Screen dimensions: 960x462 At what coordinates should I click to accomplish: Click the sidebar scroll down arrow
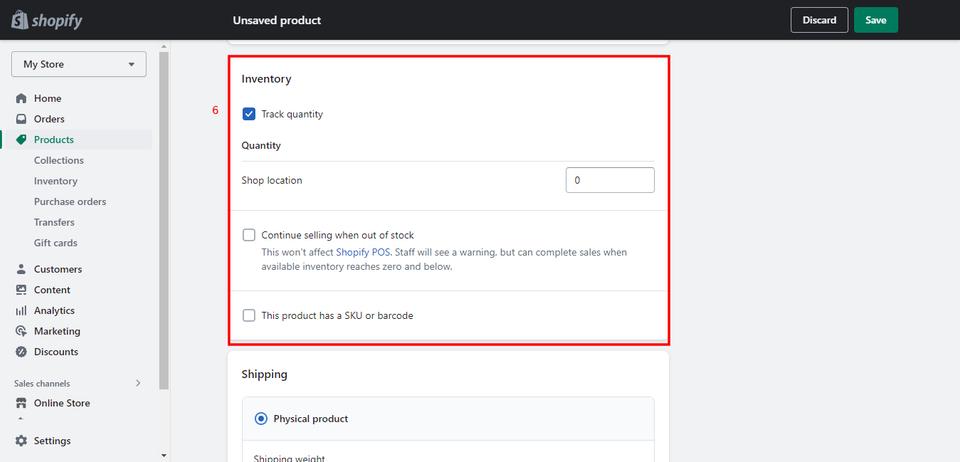163,455
